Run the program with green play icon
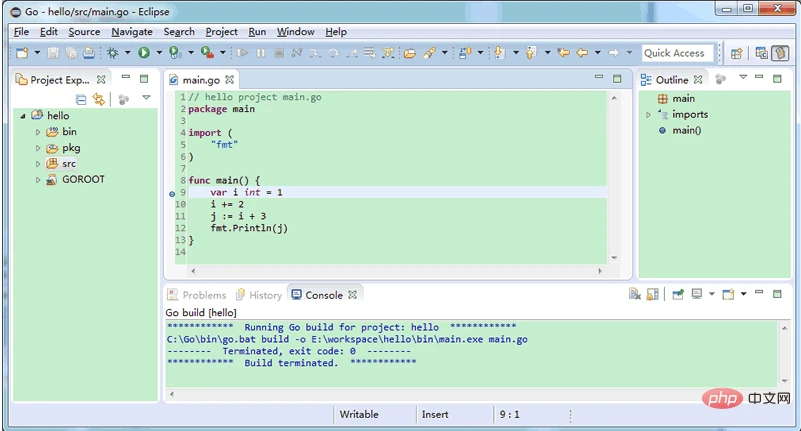Screen dimensions: 801x431 144,53
